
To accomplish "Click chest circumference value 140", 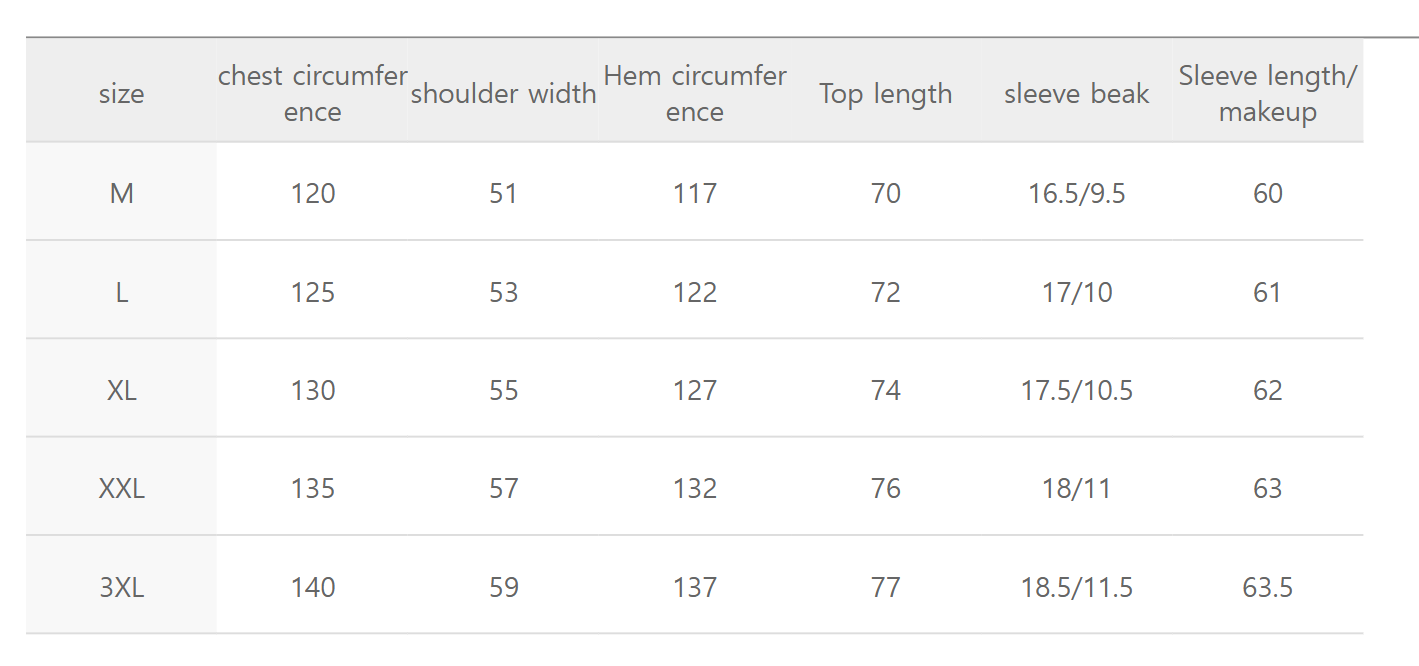I will tap(313, 587).
